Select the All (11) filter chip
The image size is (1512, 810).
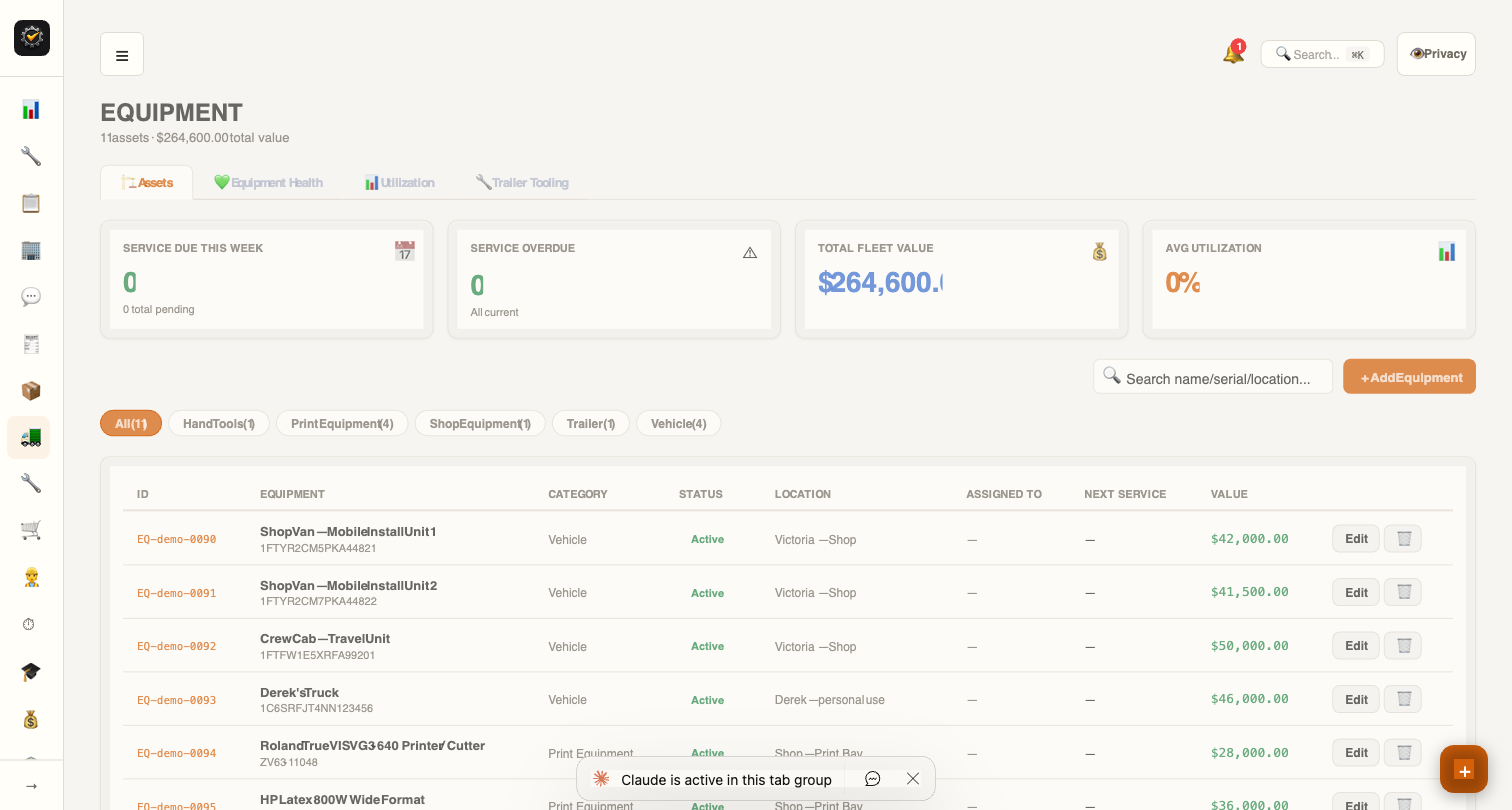[x=131, y=423]
